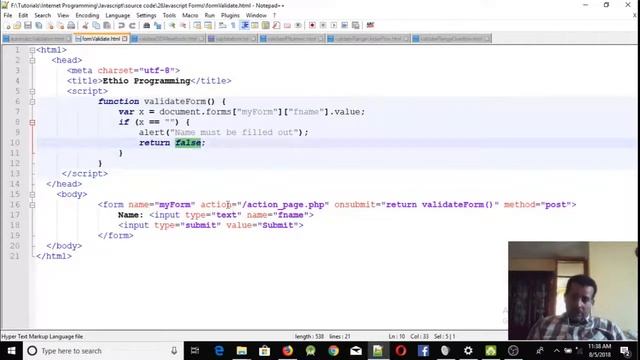
Task: Click the Zoom Out toolbar icon
Action: 183,25
